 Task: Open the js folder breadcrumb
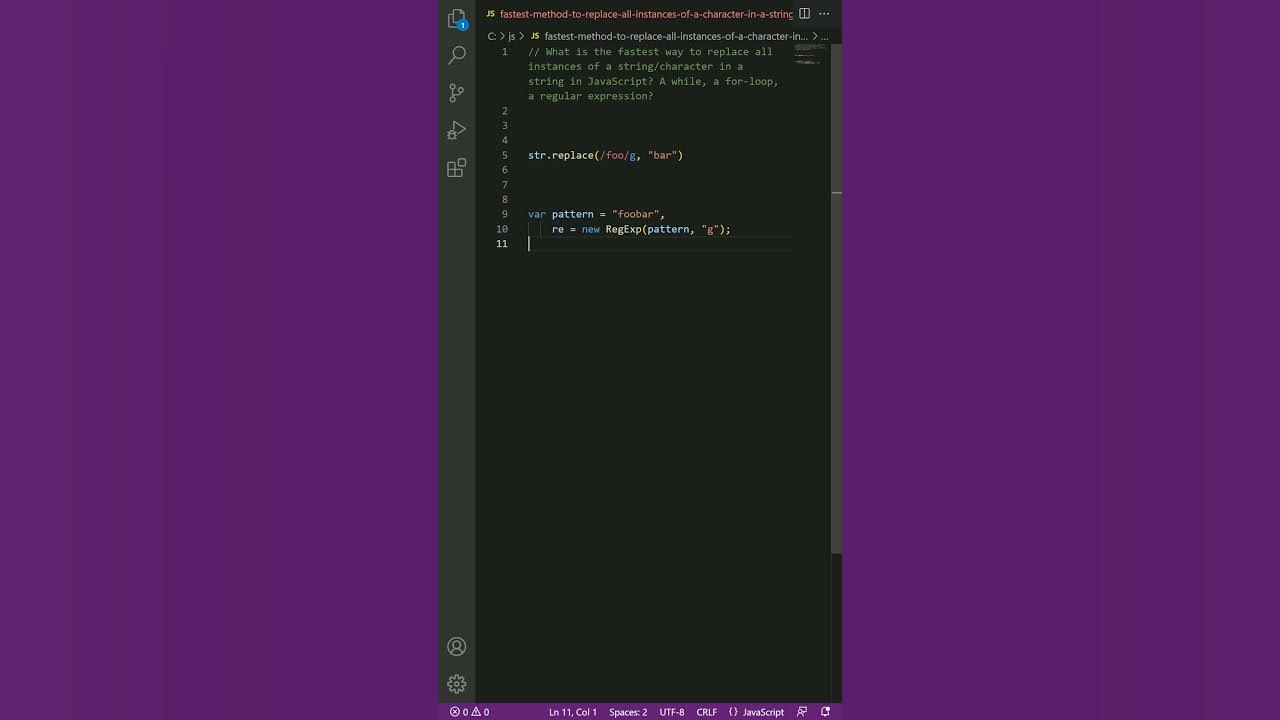click(512, 36)
